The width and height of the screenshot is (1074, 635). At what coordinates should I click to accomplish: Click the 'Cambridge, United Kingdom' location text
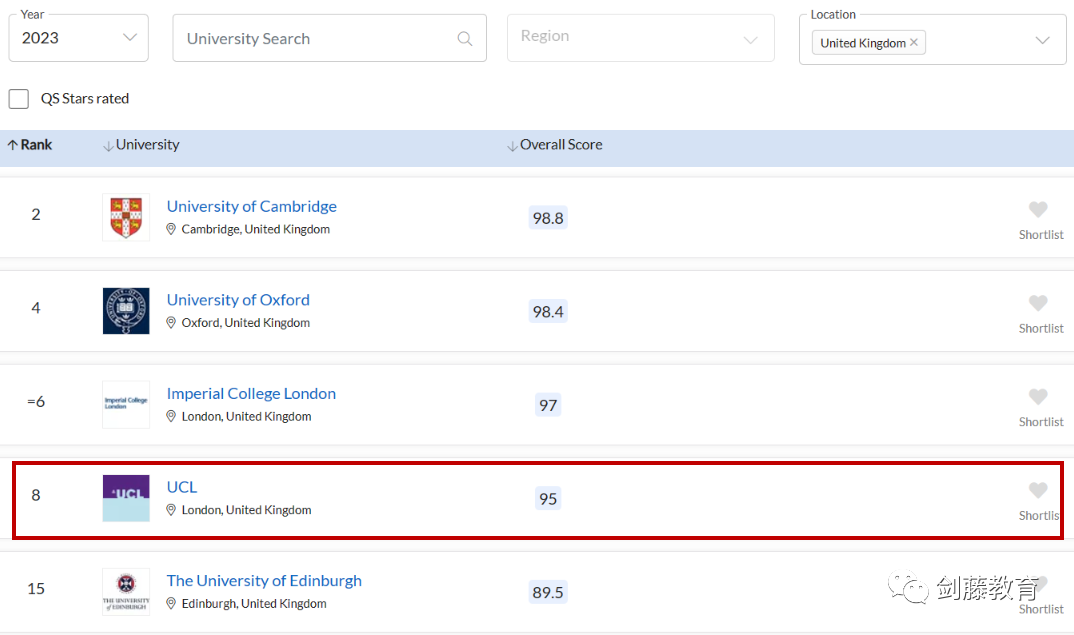click(255, 229)
